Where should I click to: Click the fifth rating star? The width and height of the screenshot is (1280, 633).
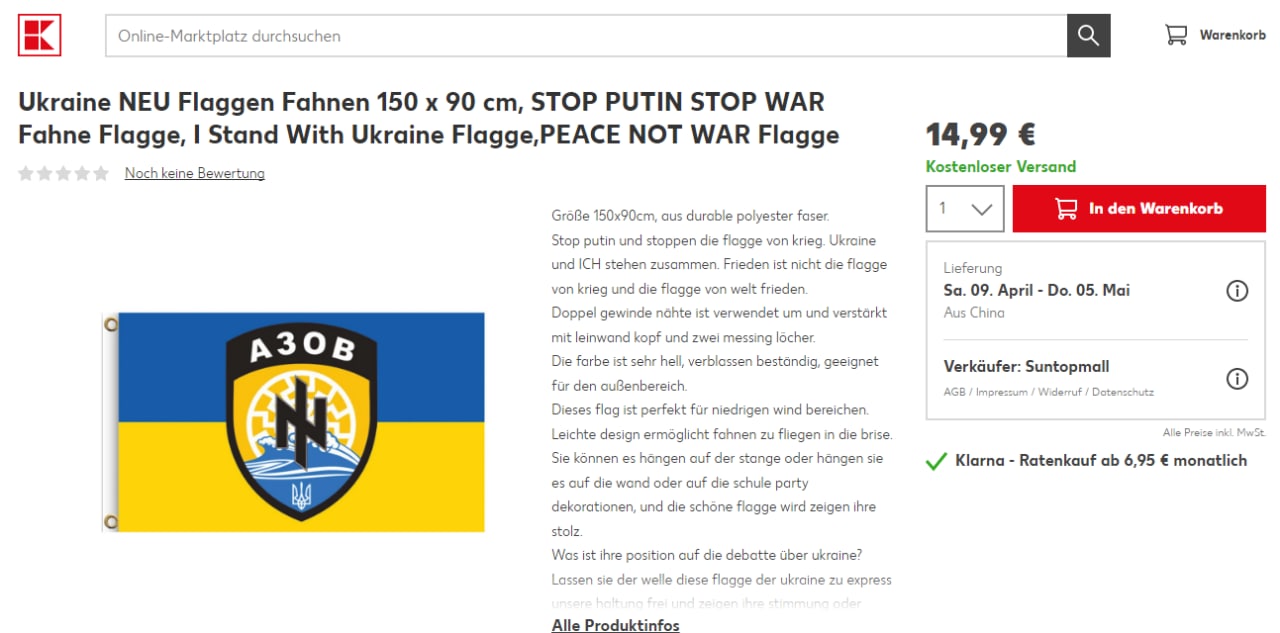coord(101,174)
